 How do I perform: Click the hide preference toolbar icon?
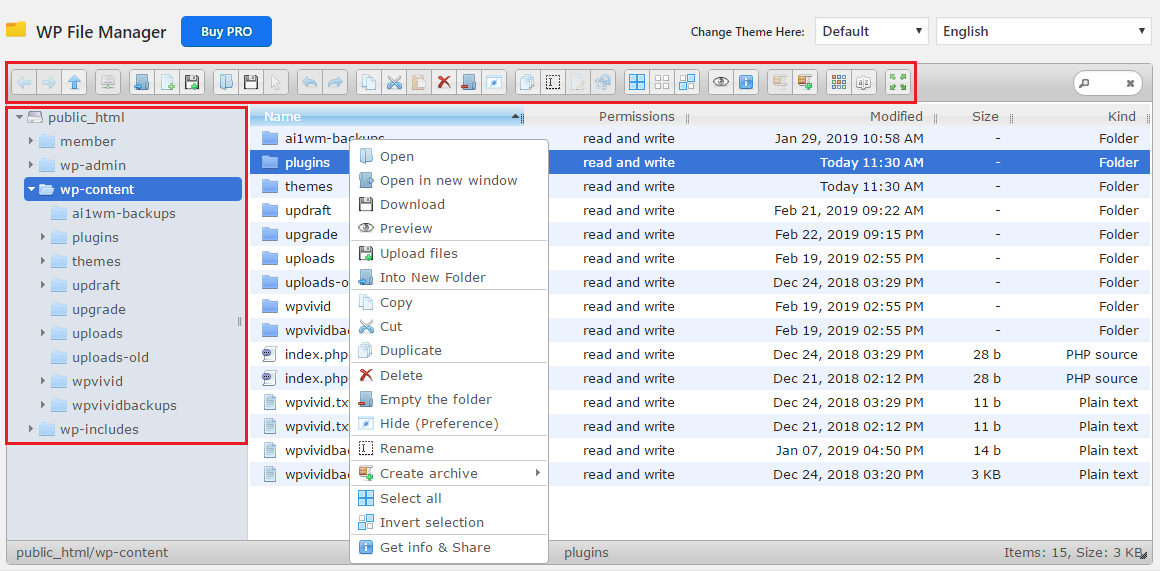492,83
